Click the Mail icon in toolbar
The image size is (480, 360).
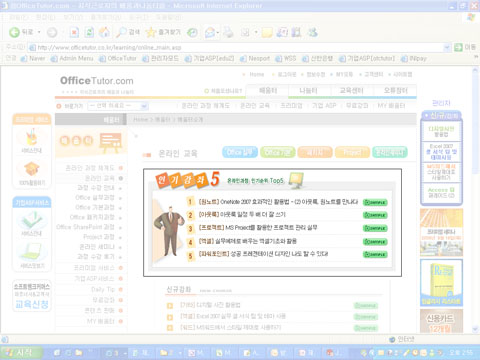(x=210, y=32)
